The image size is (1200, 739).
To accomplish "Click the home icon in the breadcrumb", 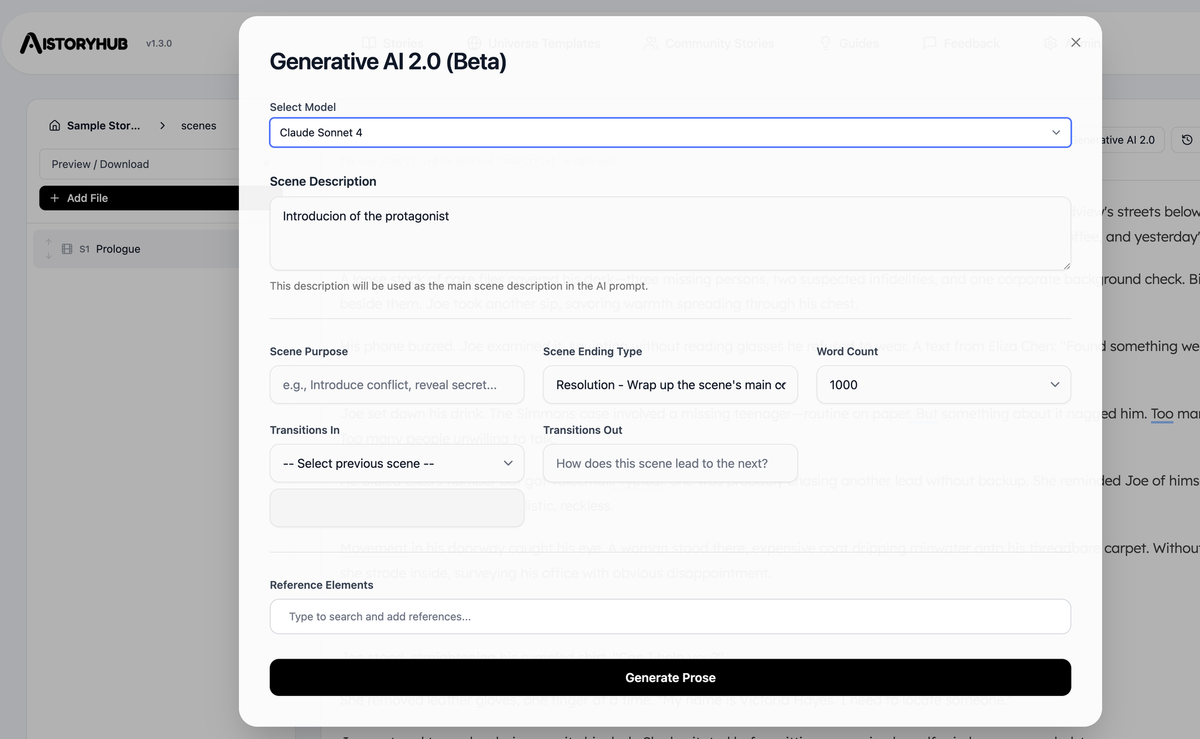I will 54,125.
